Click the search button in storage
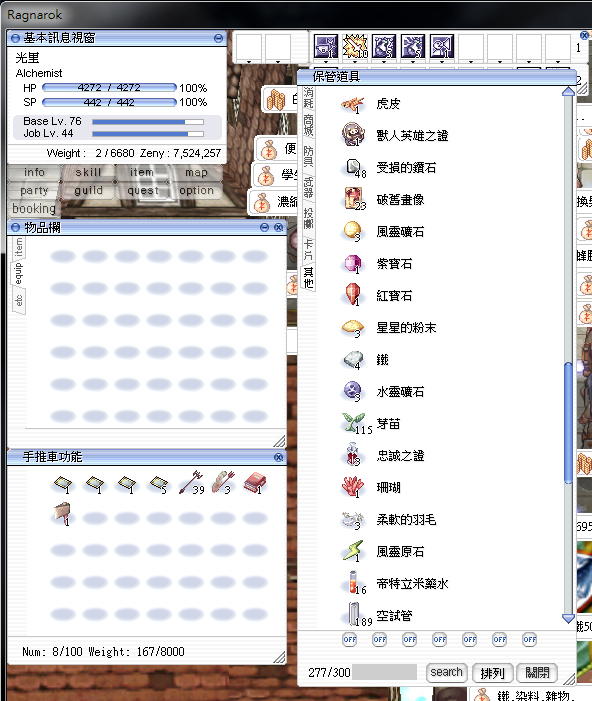Image resolution: width=592 pixels, height=701 pixels. (446, 672)
